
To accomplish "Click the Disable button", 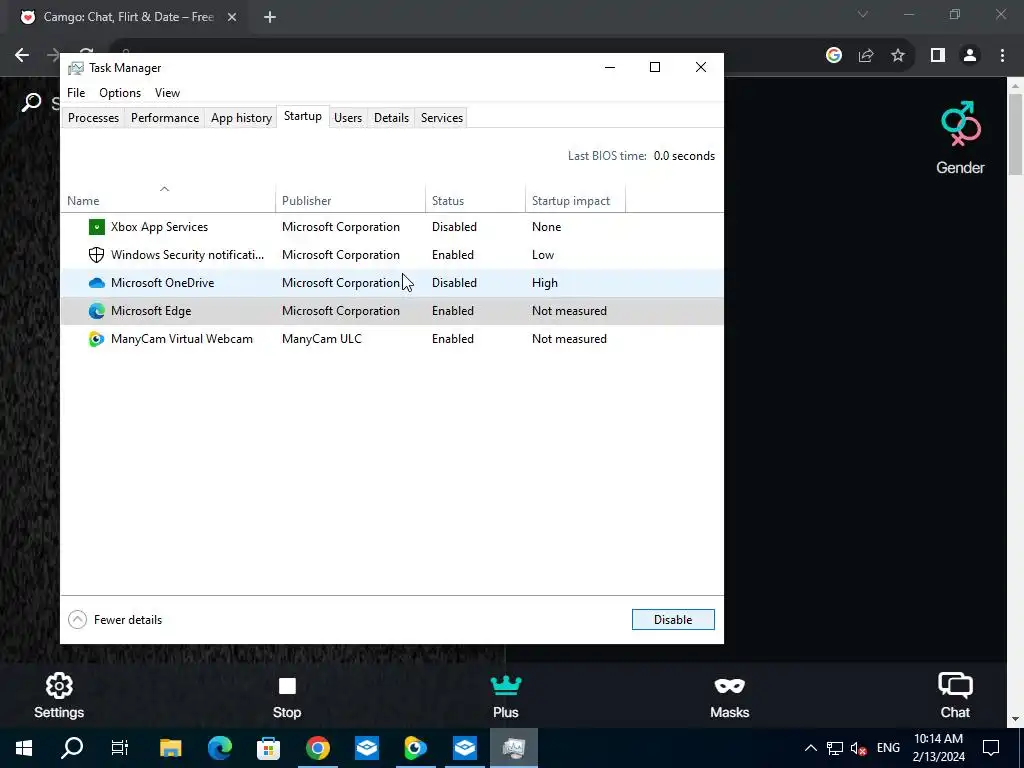I will pyautogui.click(x=673, y=620).
